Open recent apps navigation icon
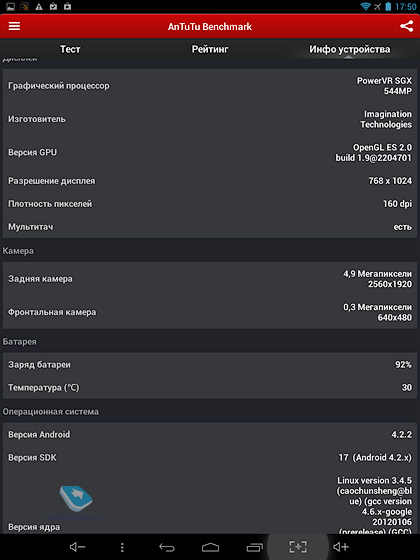 tap(255, 547)
